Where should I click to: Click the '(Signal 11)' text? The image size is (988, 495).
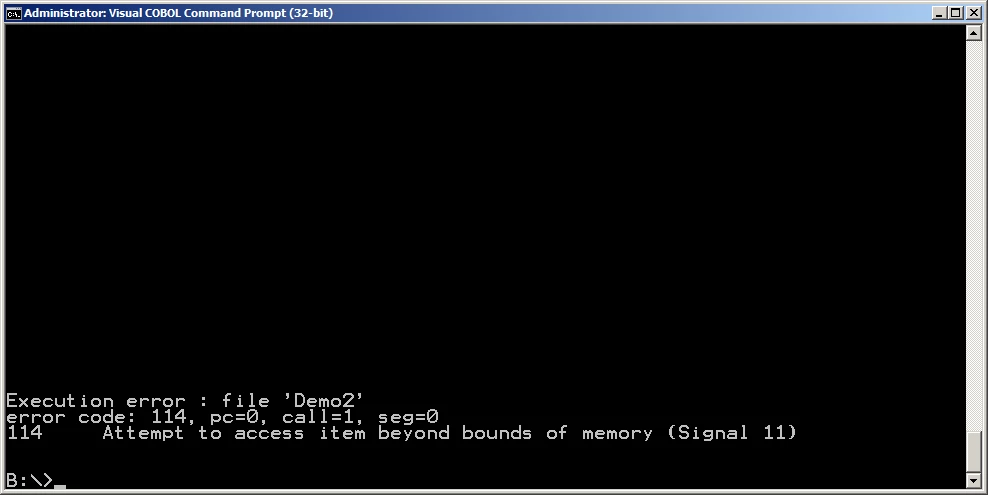(732, 433)
